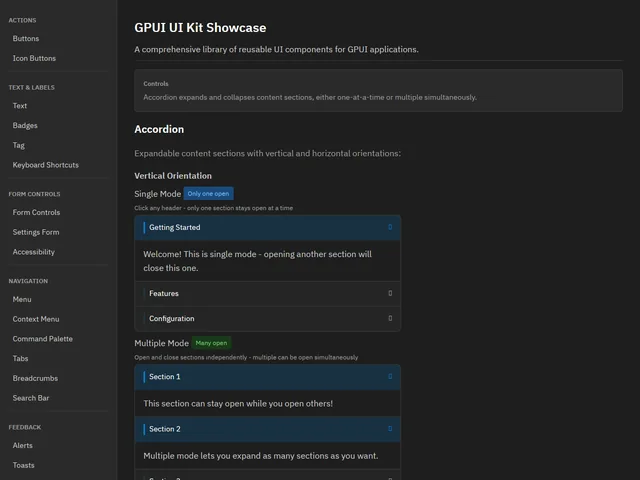Open Context Menu sidebar item
Screen dimensions: 640x480
(36, 319)
